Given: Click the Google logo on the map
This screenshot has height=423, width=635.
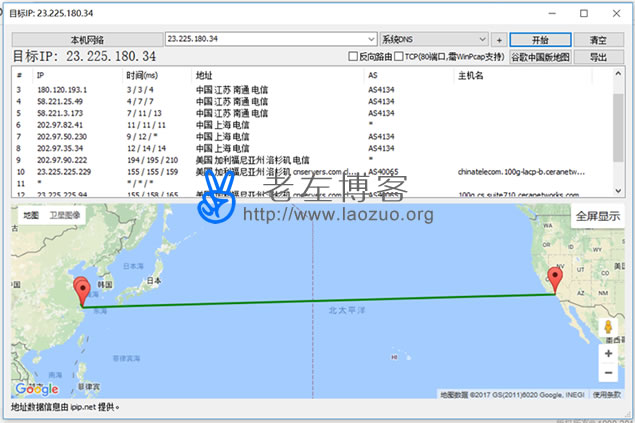Looking at the screenshot, I should coord(37,389).
